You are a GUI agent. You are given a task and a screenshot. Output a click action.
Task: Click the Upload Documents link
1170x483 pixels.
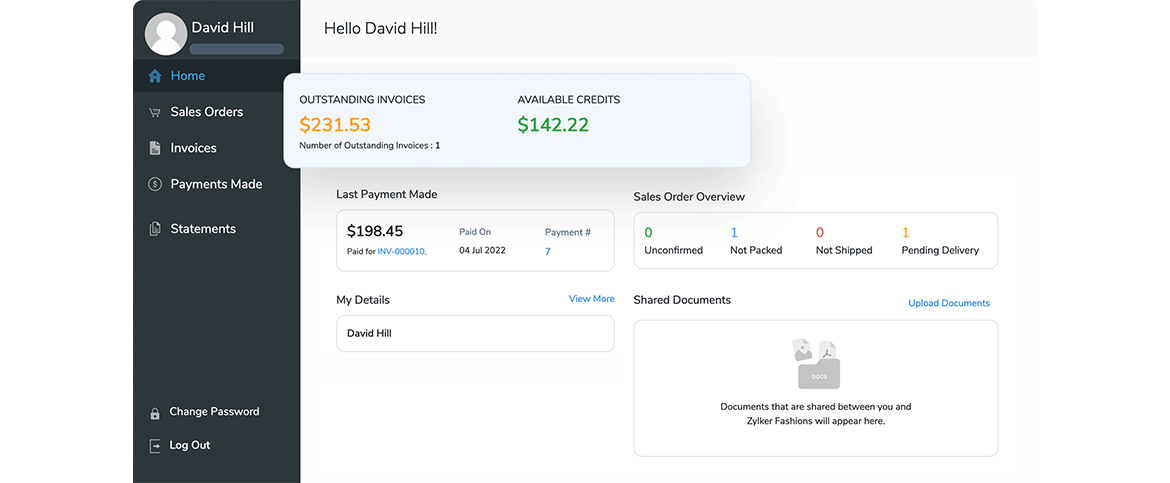(x=948, y=303)
